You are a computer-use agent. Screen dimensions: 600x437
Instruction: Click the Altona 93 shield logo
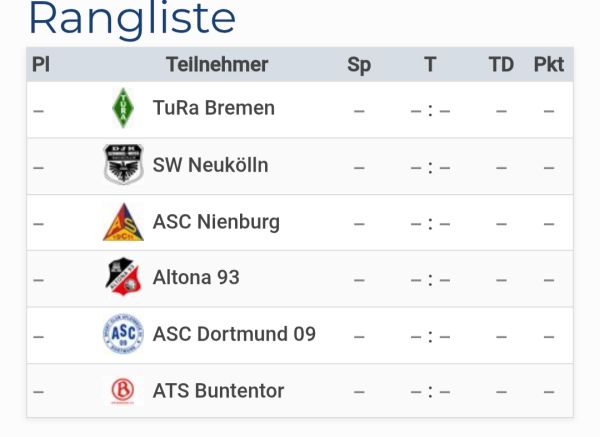(x=123, y=277)
